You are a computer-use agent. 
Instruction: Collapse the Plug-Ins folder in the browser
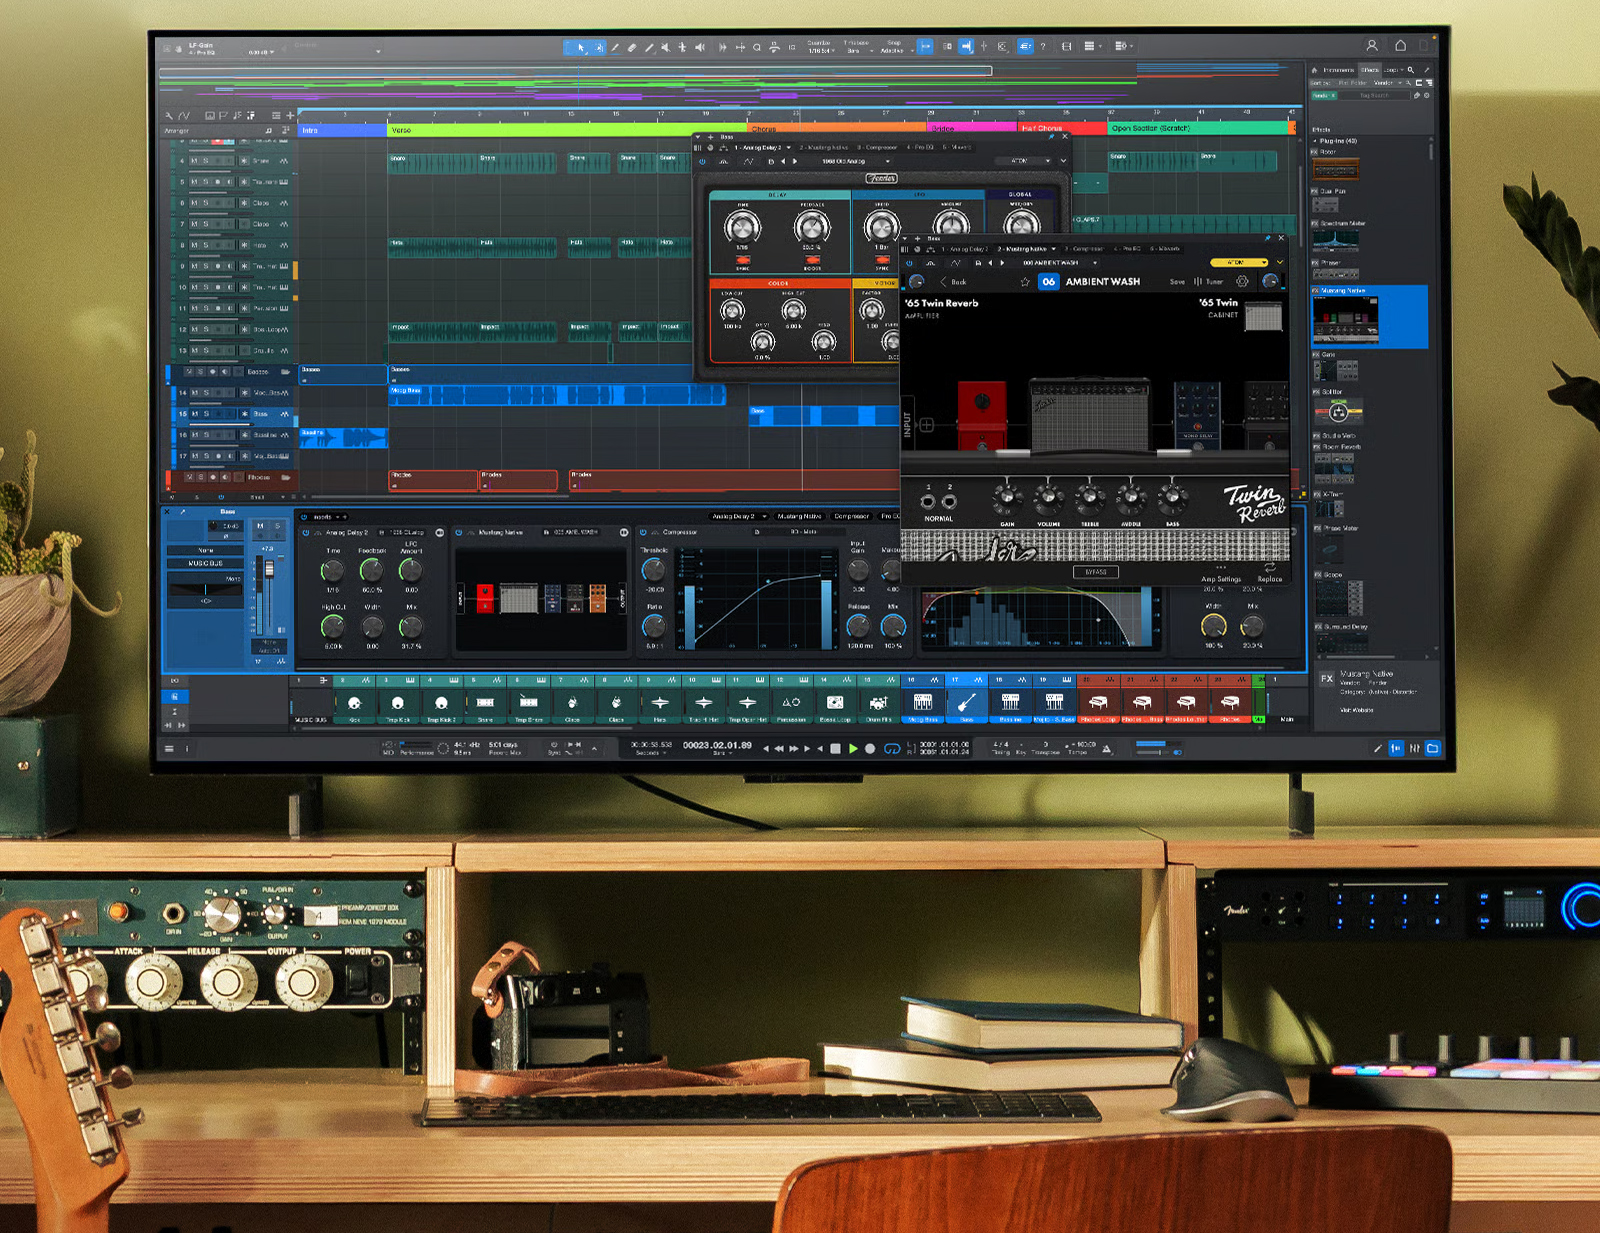click(x=1315, y=141)
